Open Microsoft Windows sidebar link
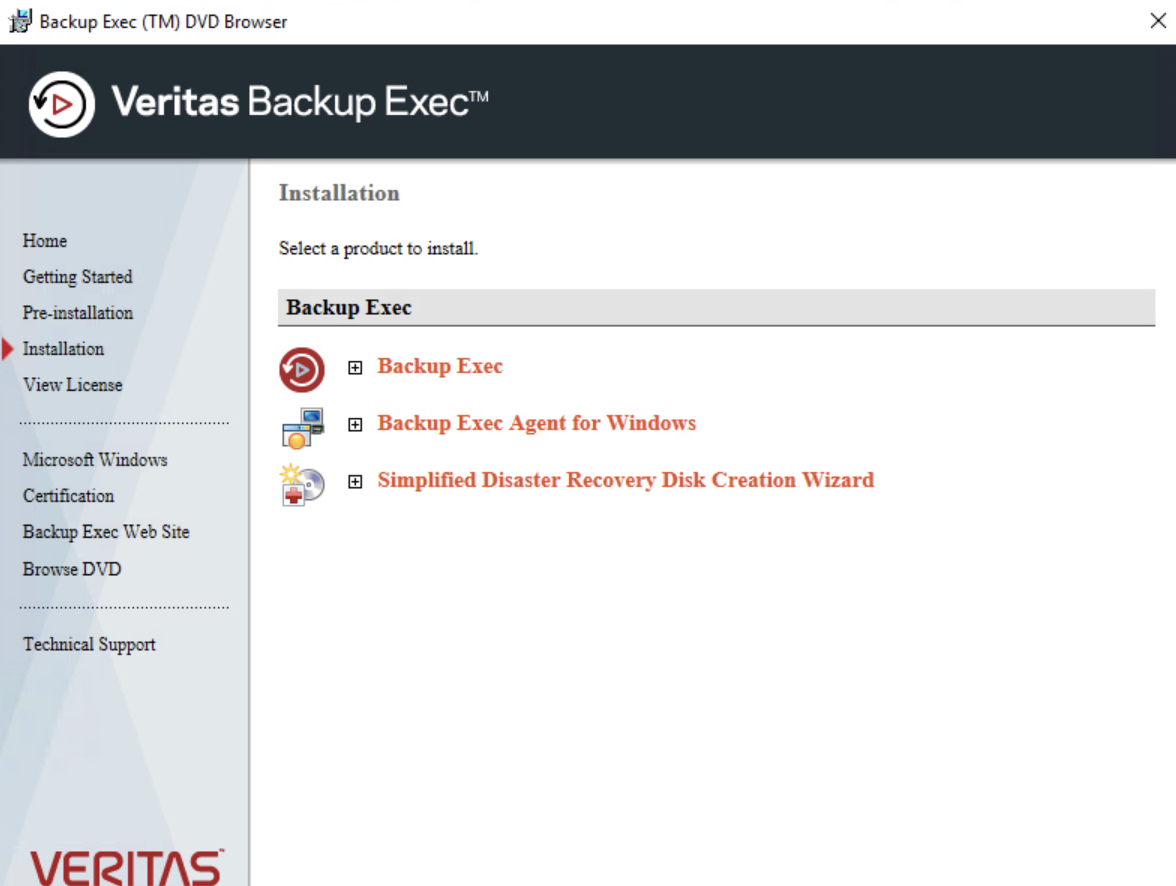Screen dimensions: 1176x886 pyautogui.click(x=94, y=460)
